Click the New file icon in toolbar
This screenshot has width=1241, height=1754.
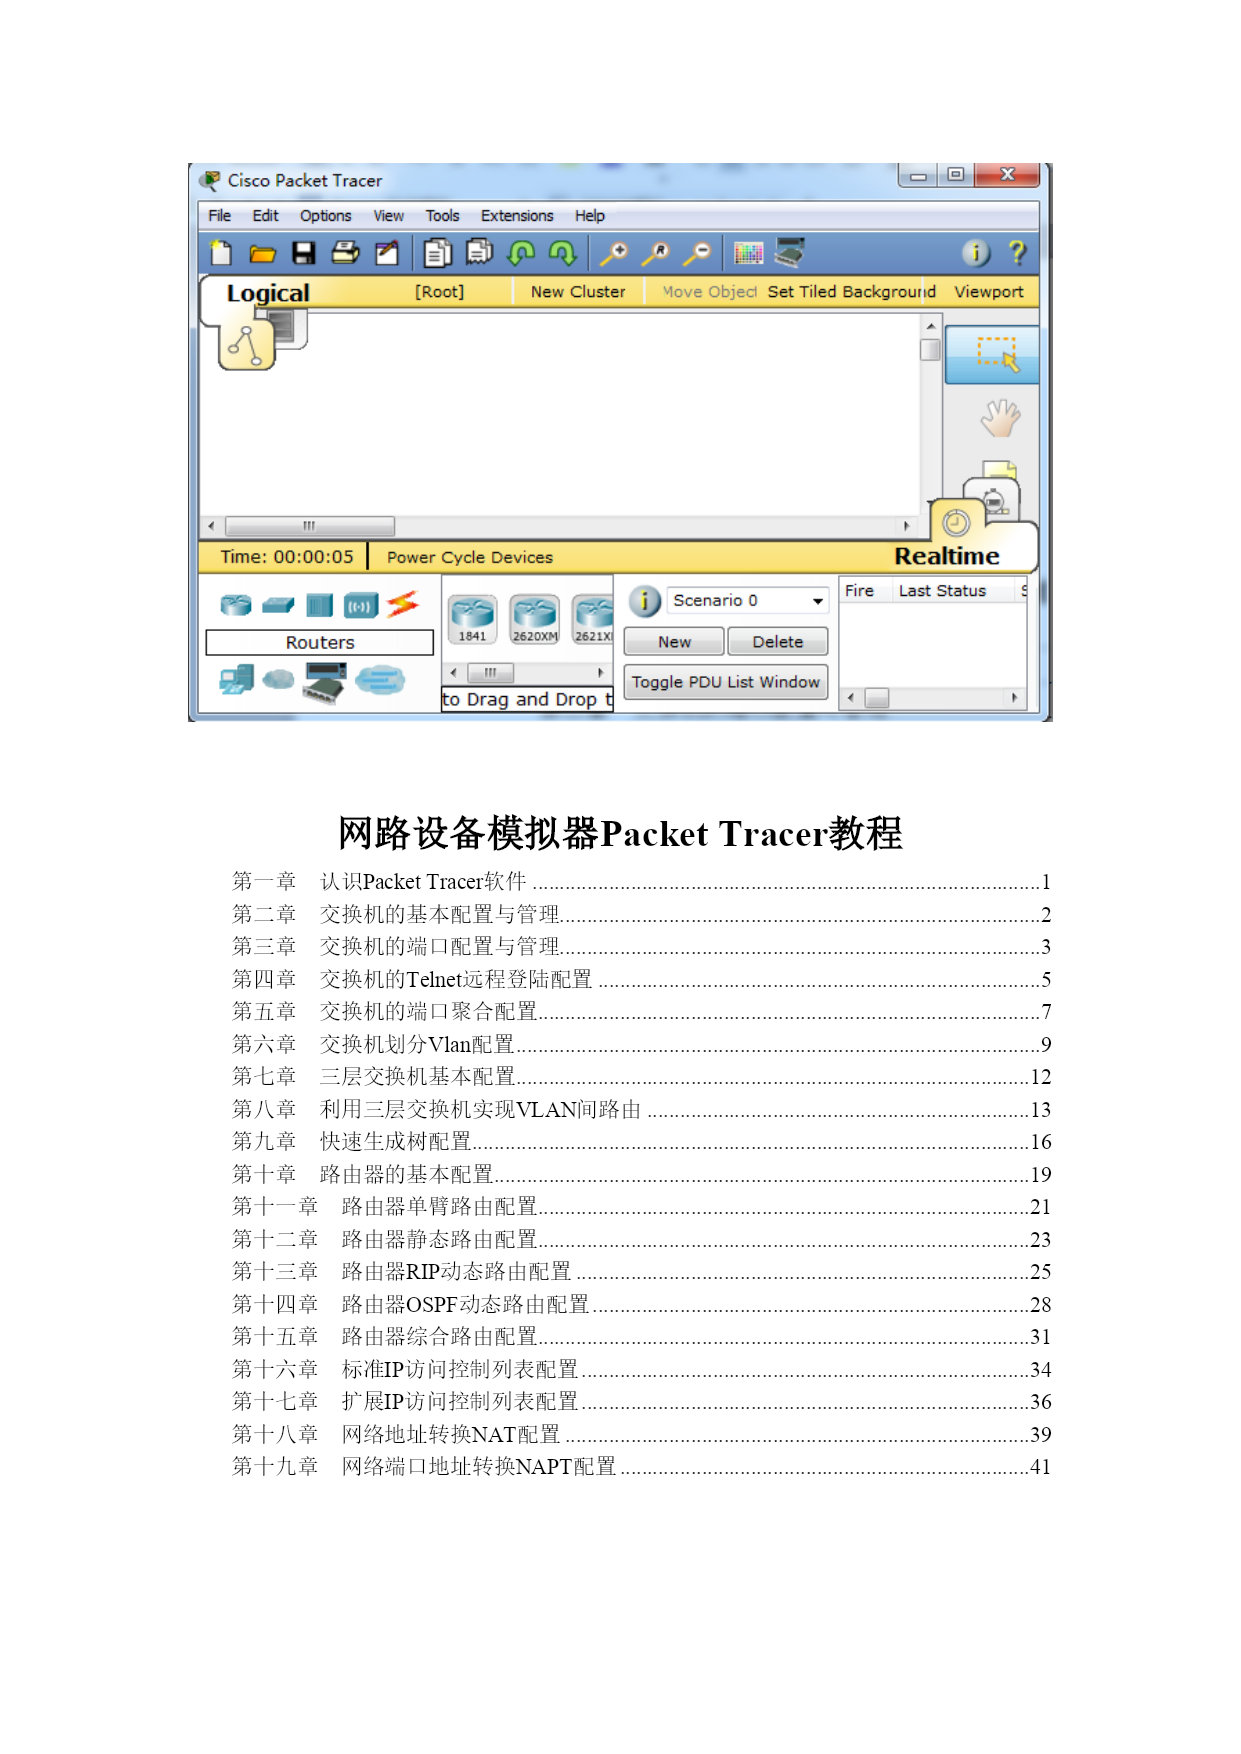tap(220, 253)
